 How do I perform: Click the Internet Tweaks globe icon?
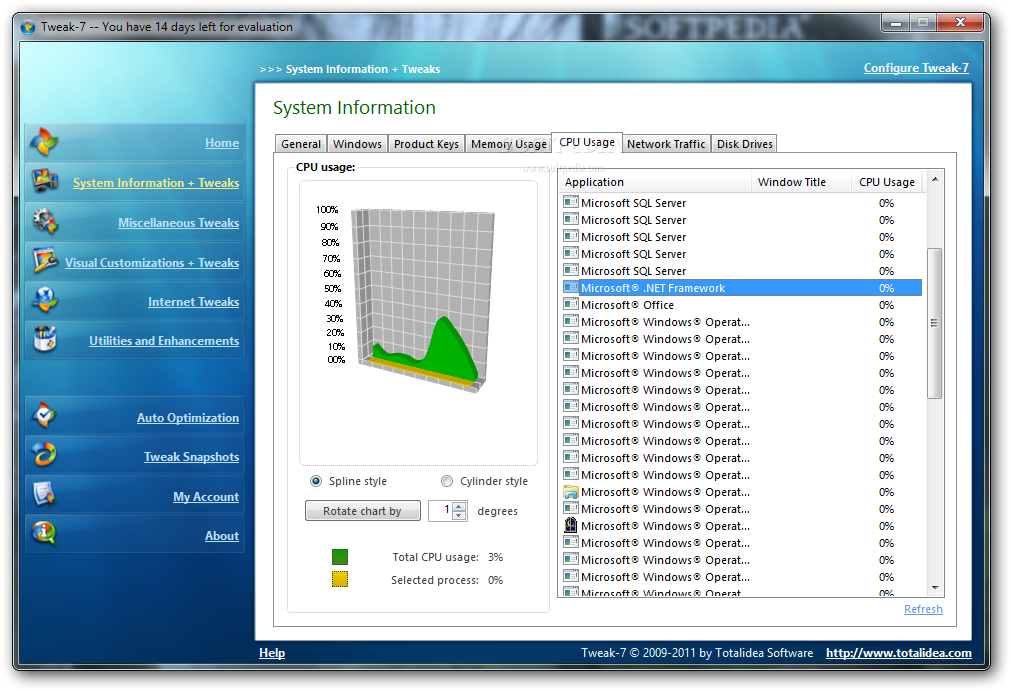44,300
